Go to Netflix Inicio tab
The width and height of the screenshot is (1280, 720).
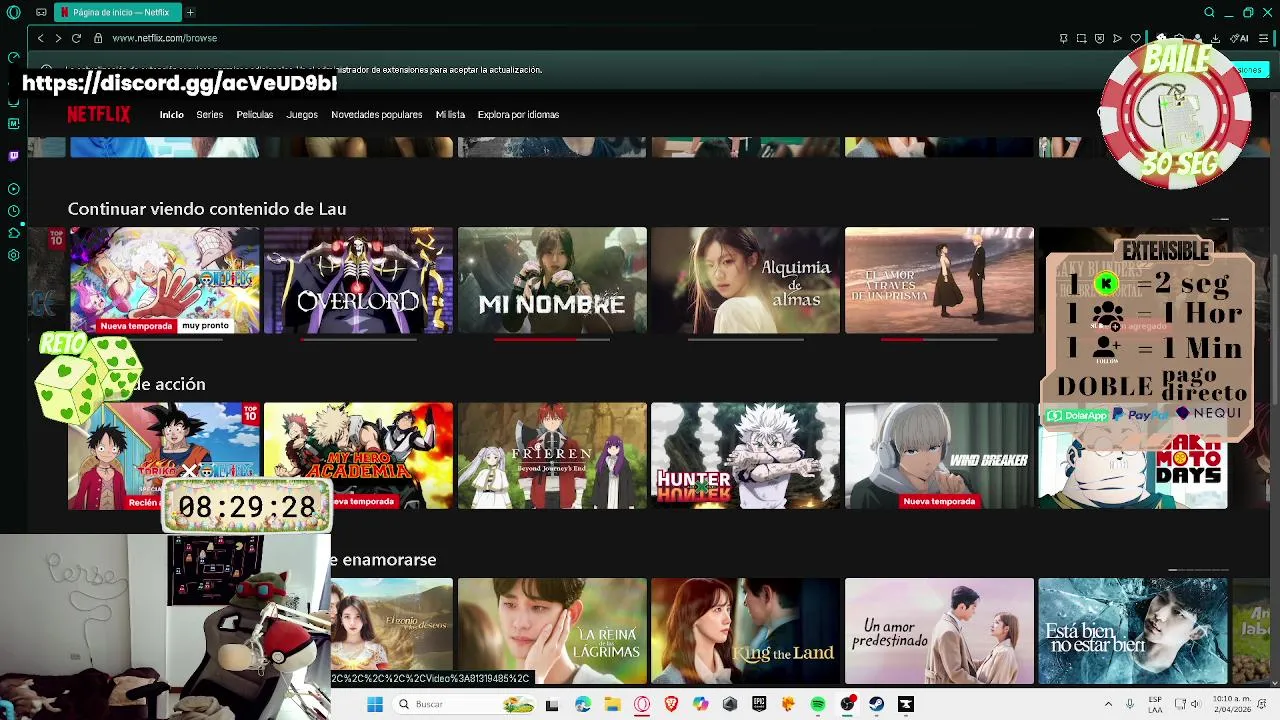click(x=171, y=114)
